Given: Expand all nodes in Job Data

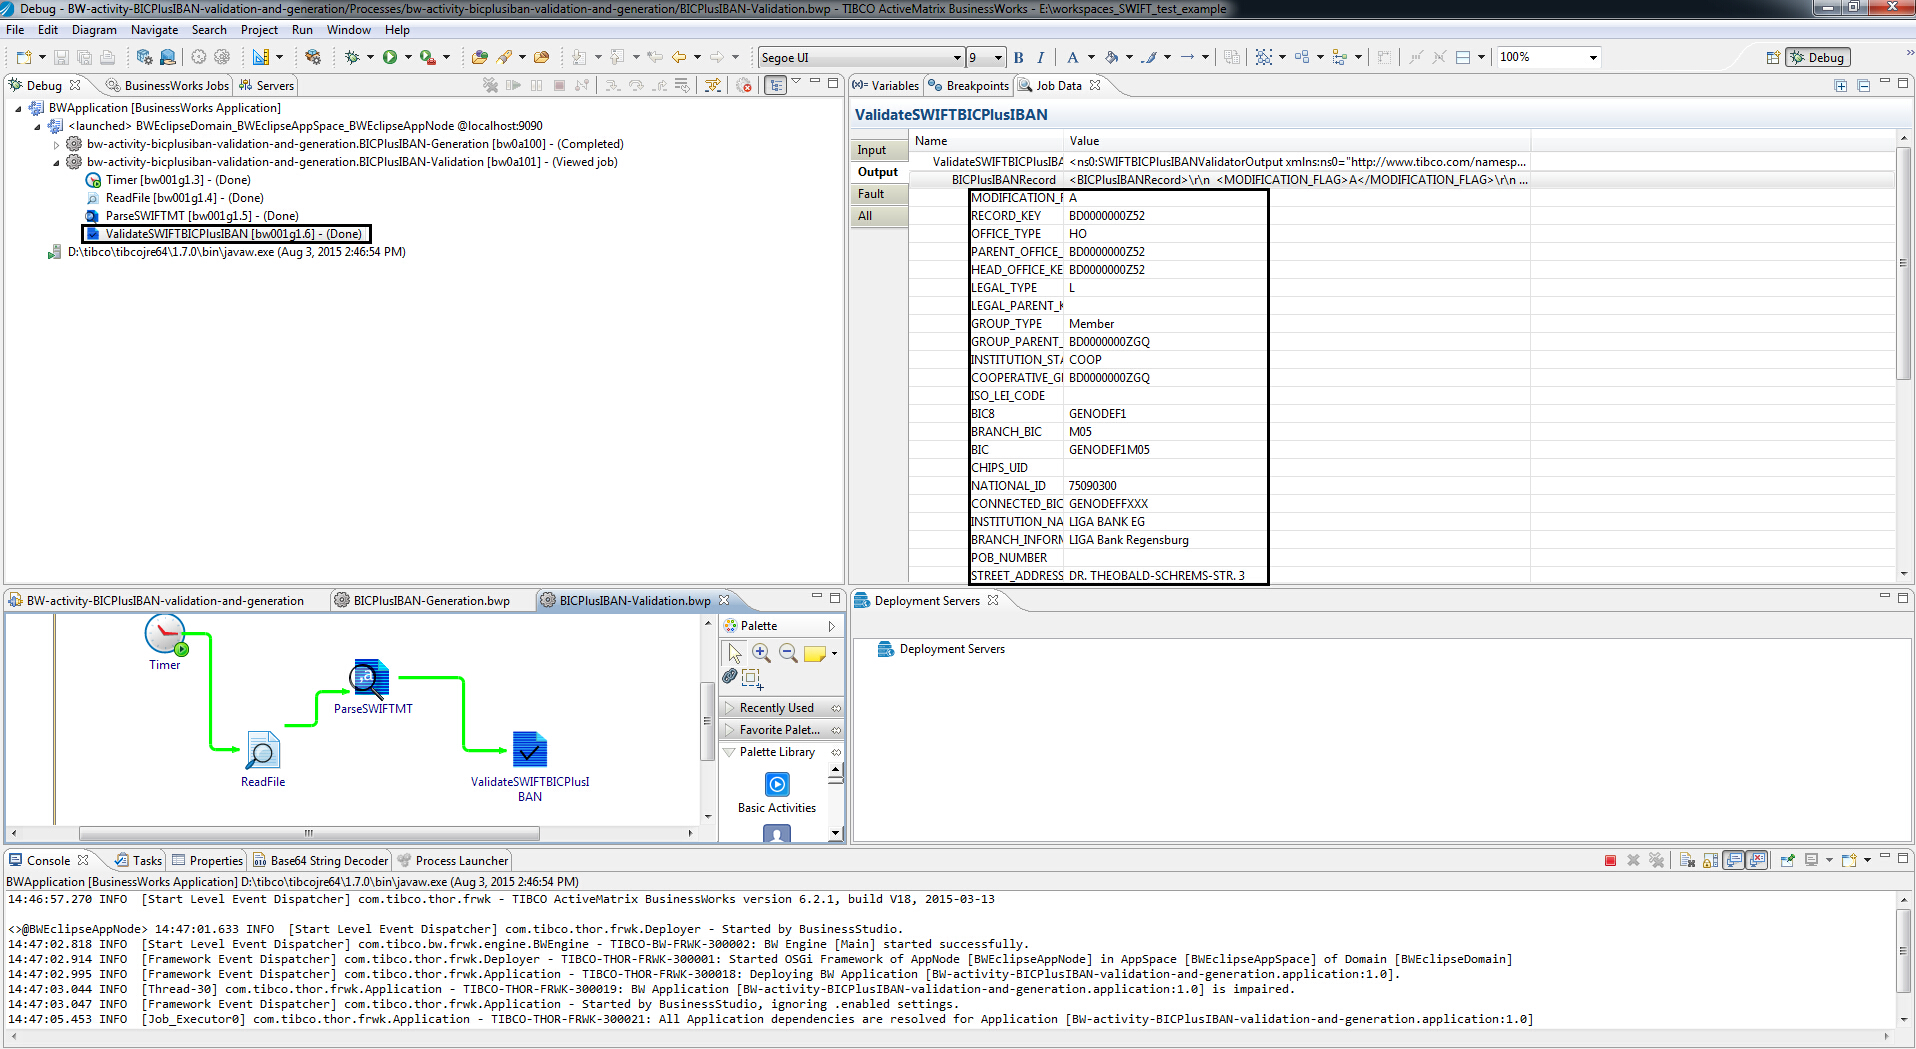Looking at the screenshot, I should [x=1841, y=85].
